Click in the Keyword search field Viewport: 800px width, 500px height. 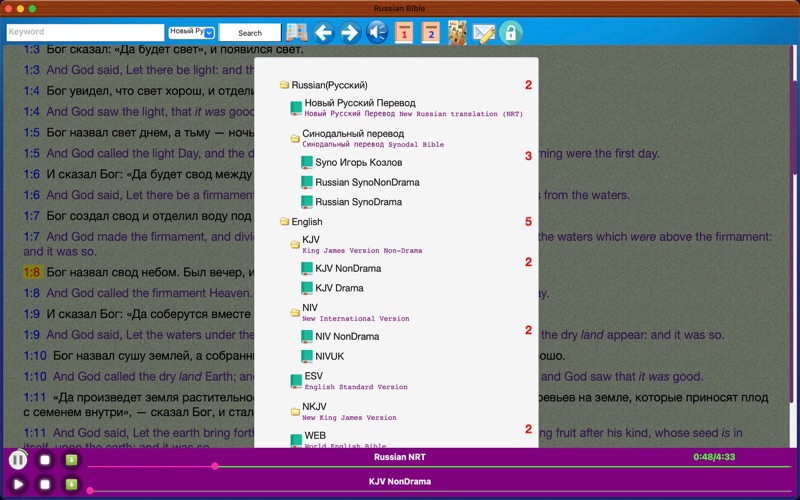(x=85, y=32)
